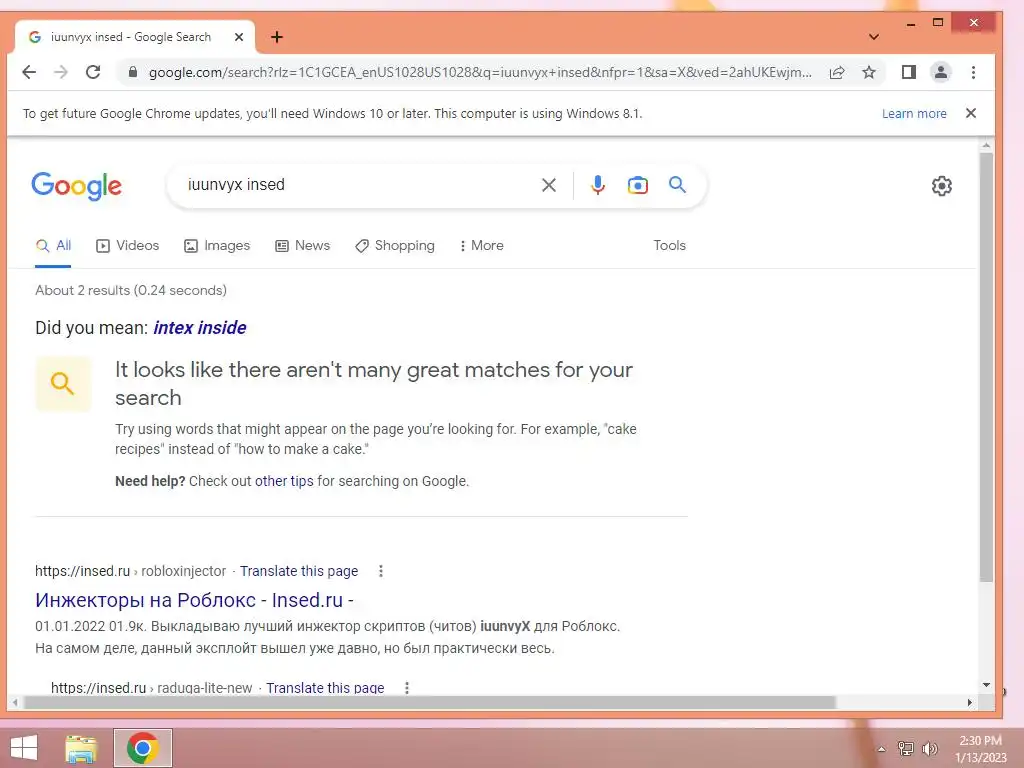Screen dimensions: 1024x768
Task: Start voice search with microphone icon
Action: click(x=597, y=185)
